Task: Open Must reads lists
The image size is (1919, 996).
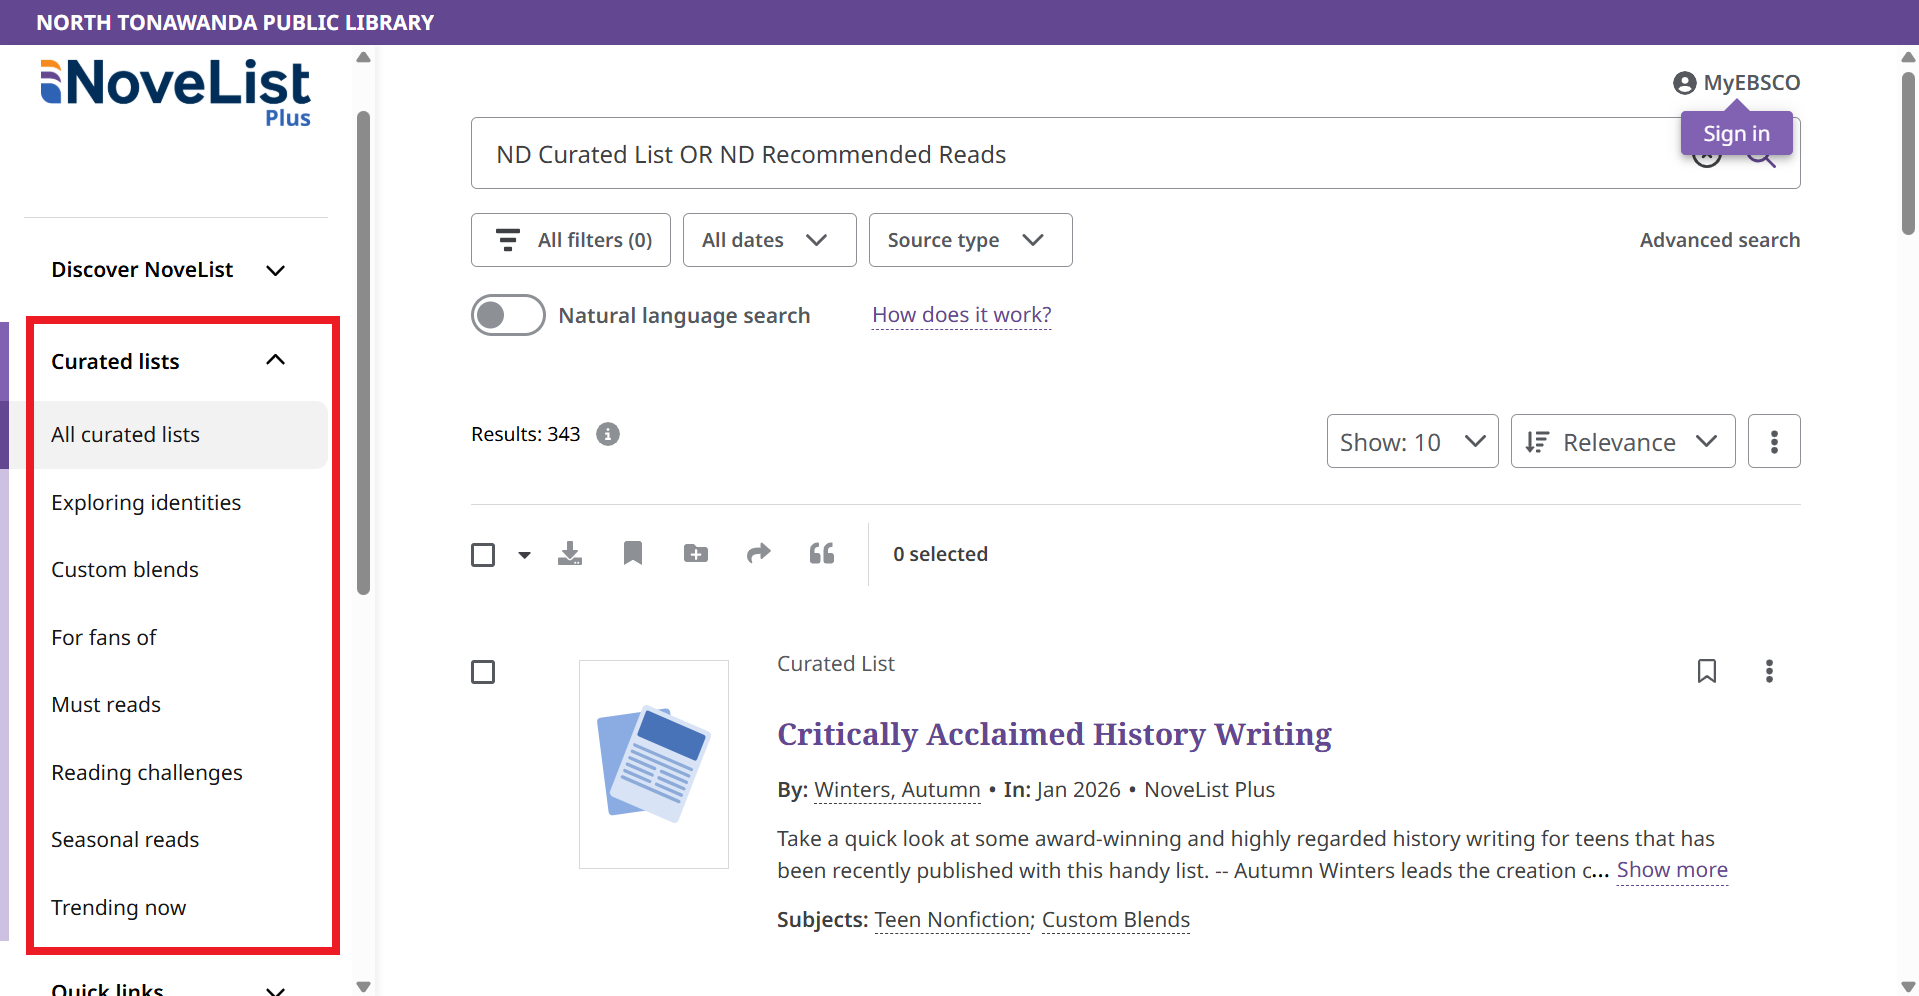Action: [106, 704]
